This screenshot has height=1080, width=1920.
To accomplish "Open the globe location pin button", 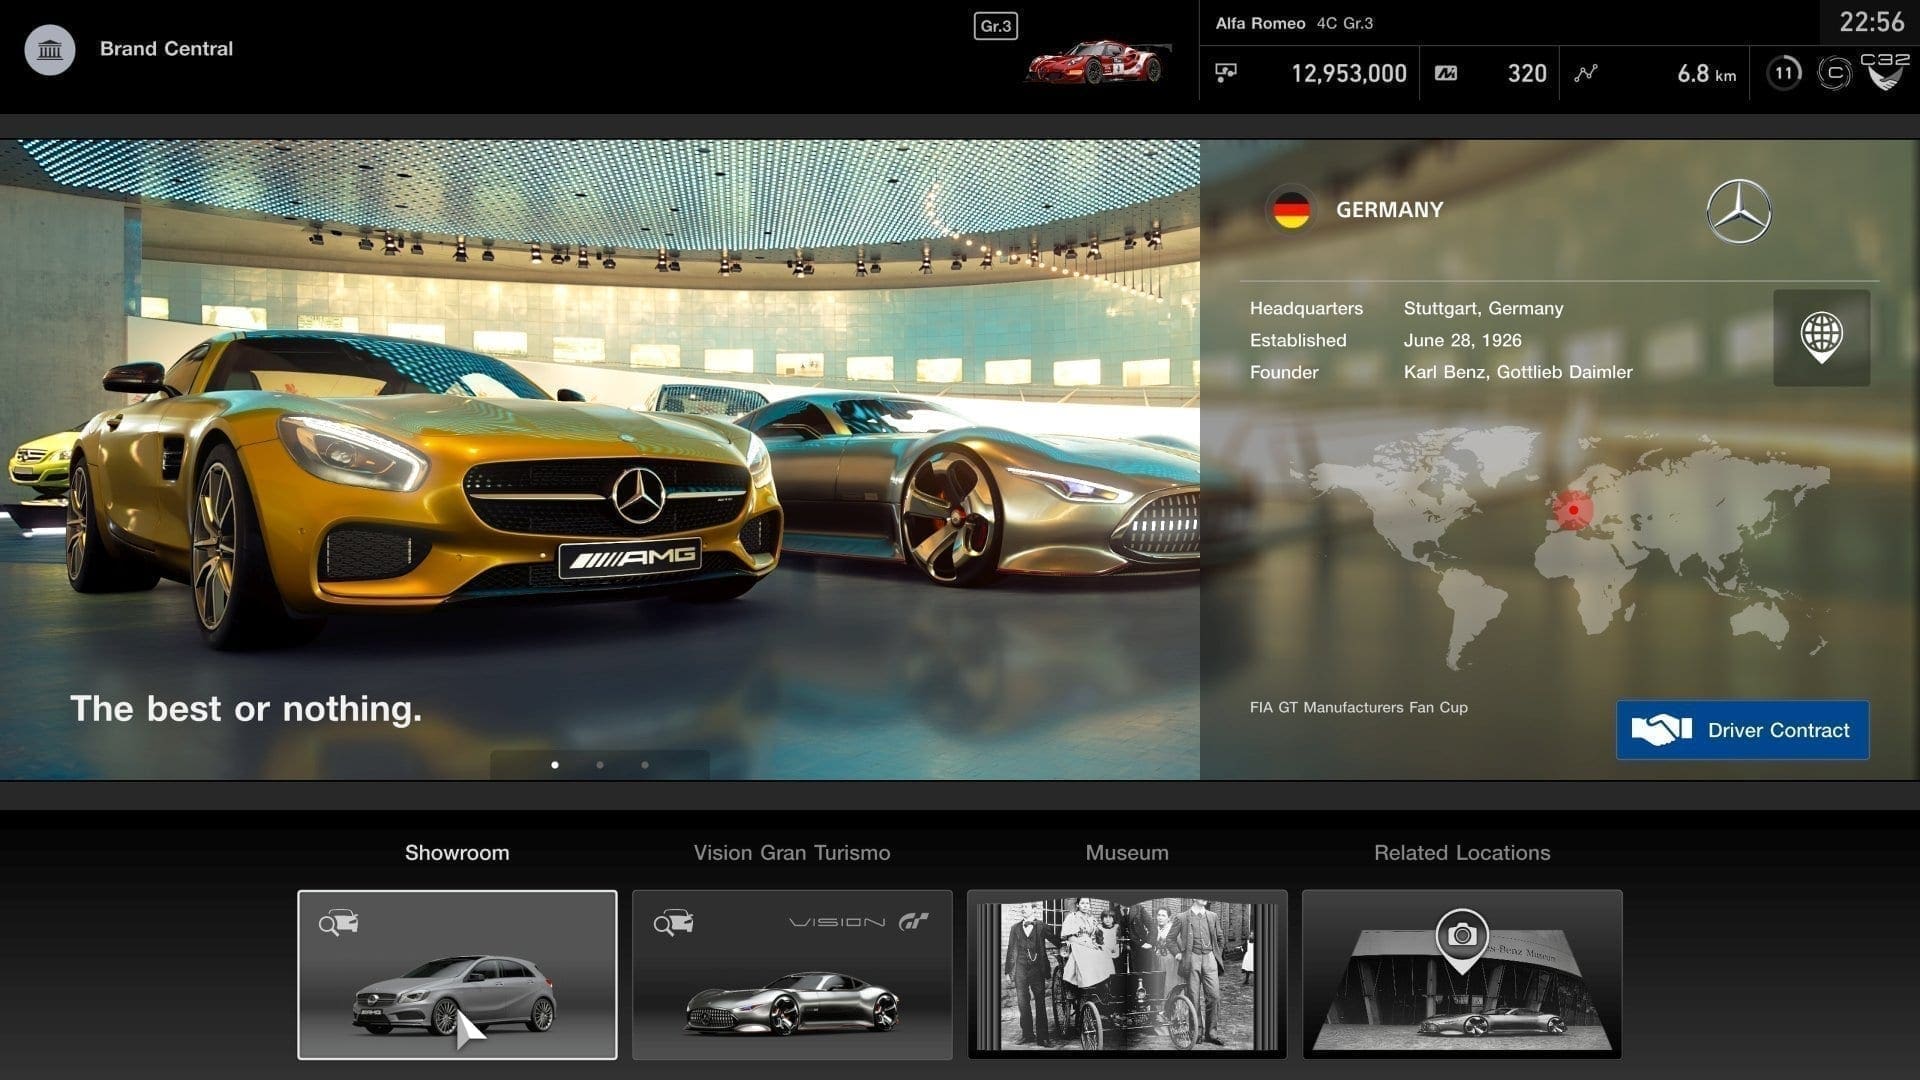I will point(1821,337).
